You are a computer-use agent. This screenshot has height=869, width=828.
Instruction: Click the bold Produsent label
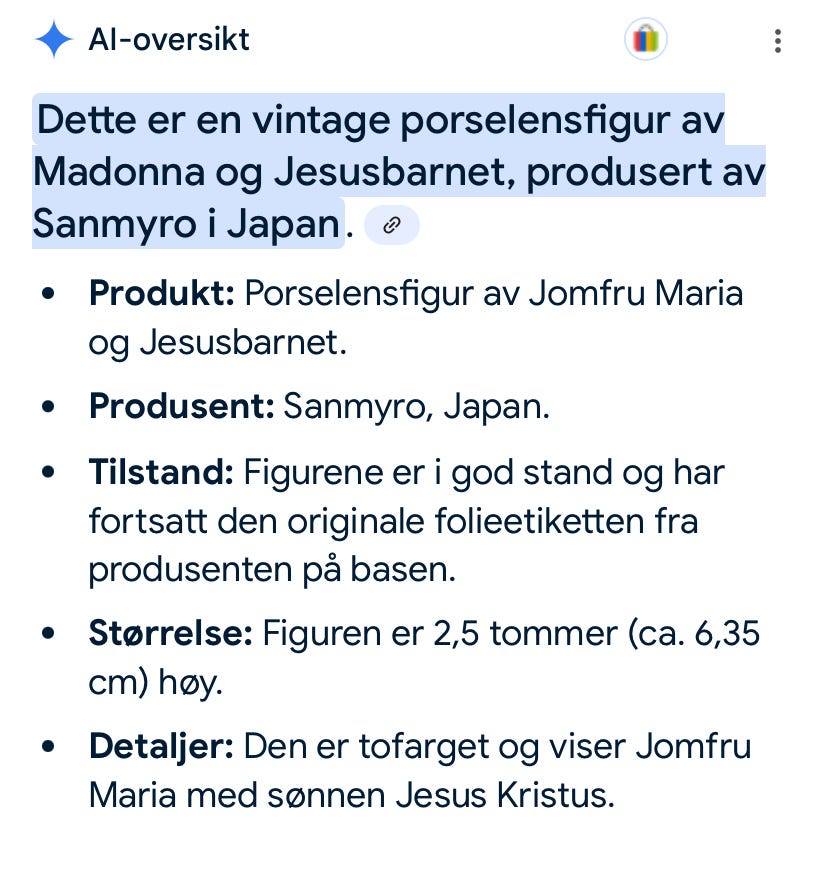[x=182, y=406]
